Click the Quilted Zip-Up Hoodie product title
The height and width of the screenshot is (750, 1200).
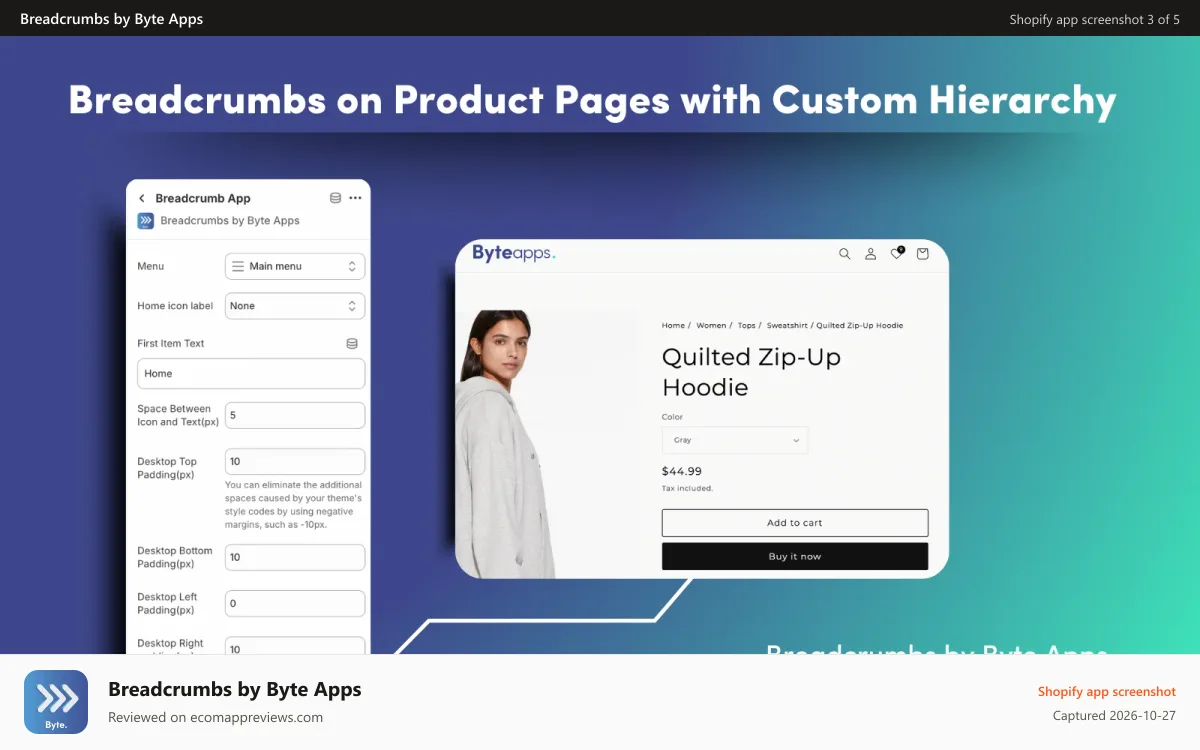(751, 372)
